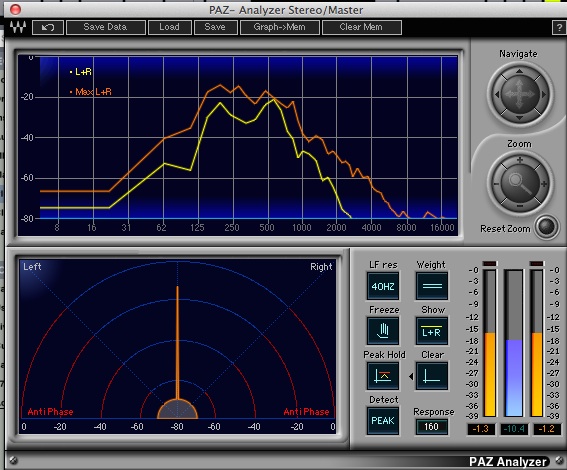
Task: Navigate down with the bottom arrow
Action: click(519, 118)
